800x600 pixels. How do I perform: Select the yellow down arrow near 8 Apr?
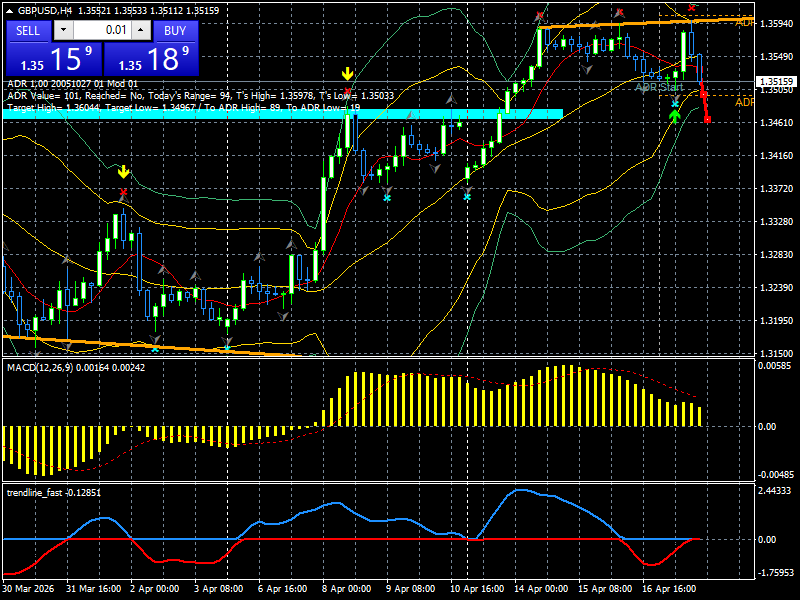pos(347,74)
